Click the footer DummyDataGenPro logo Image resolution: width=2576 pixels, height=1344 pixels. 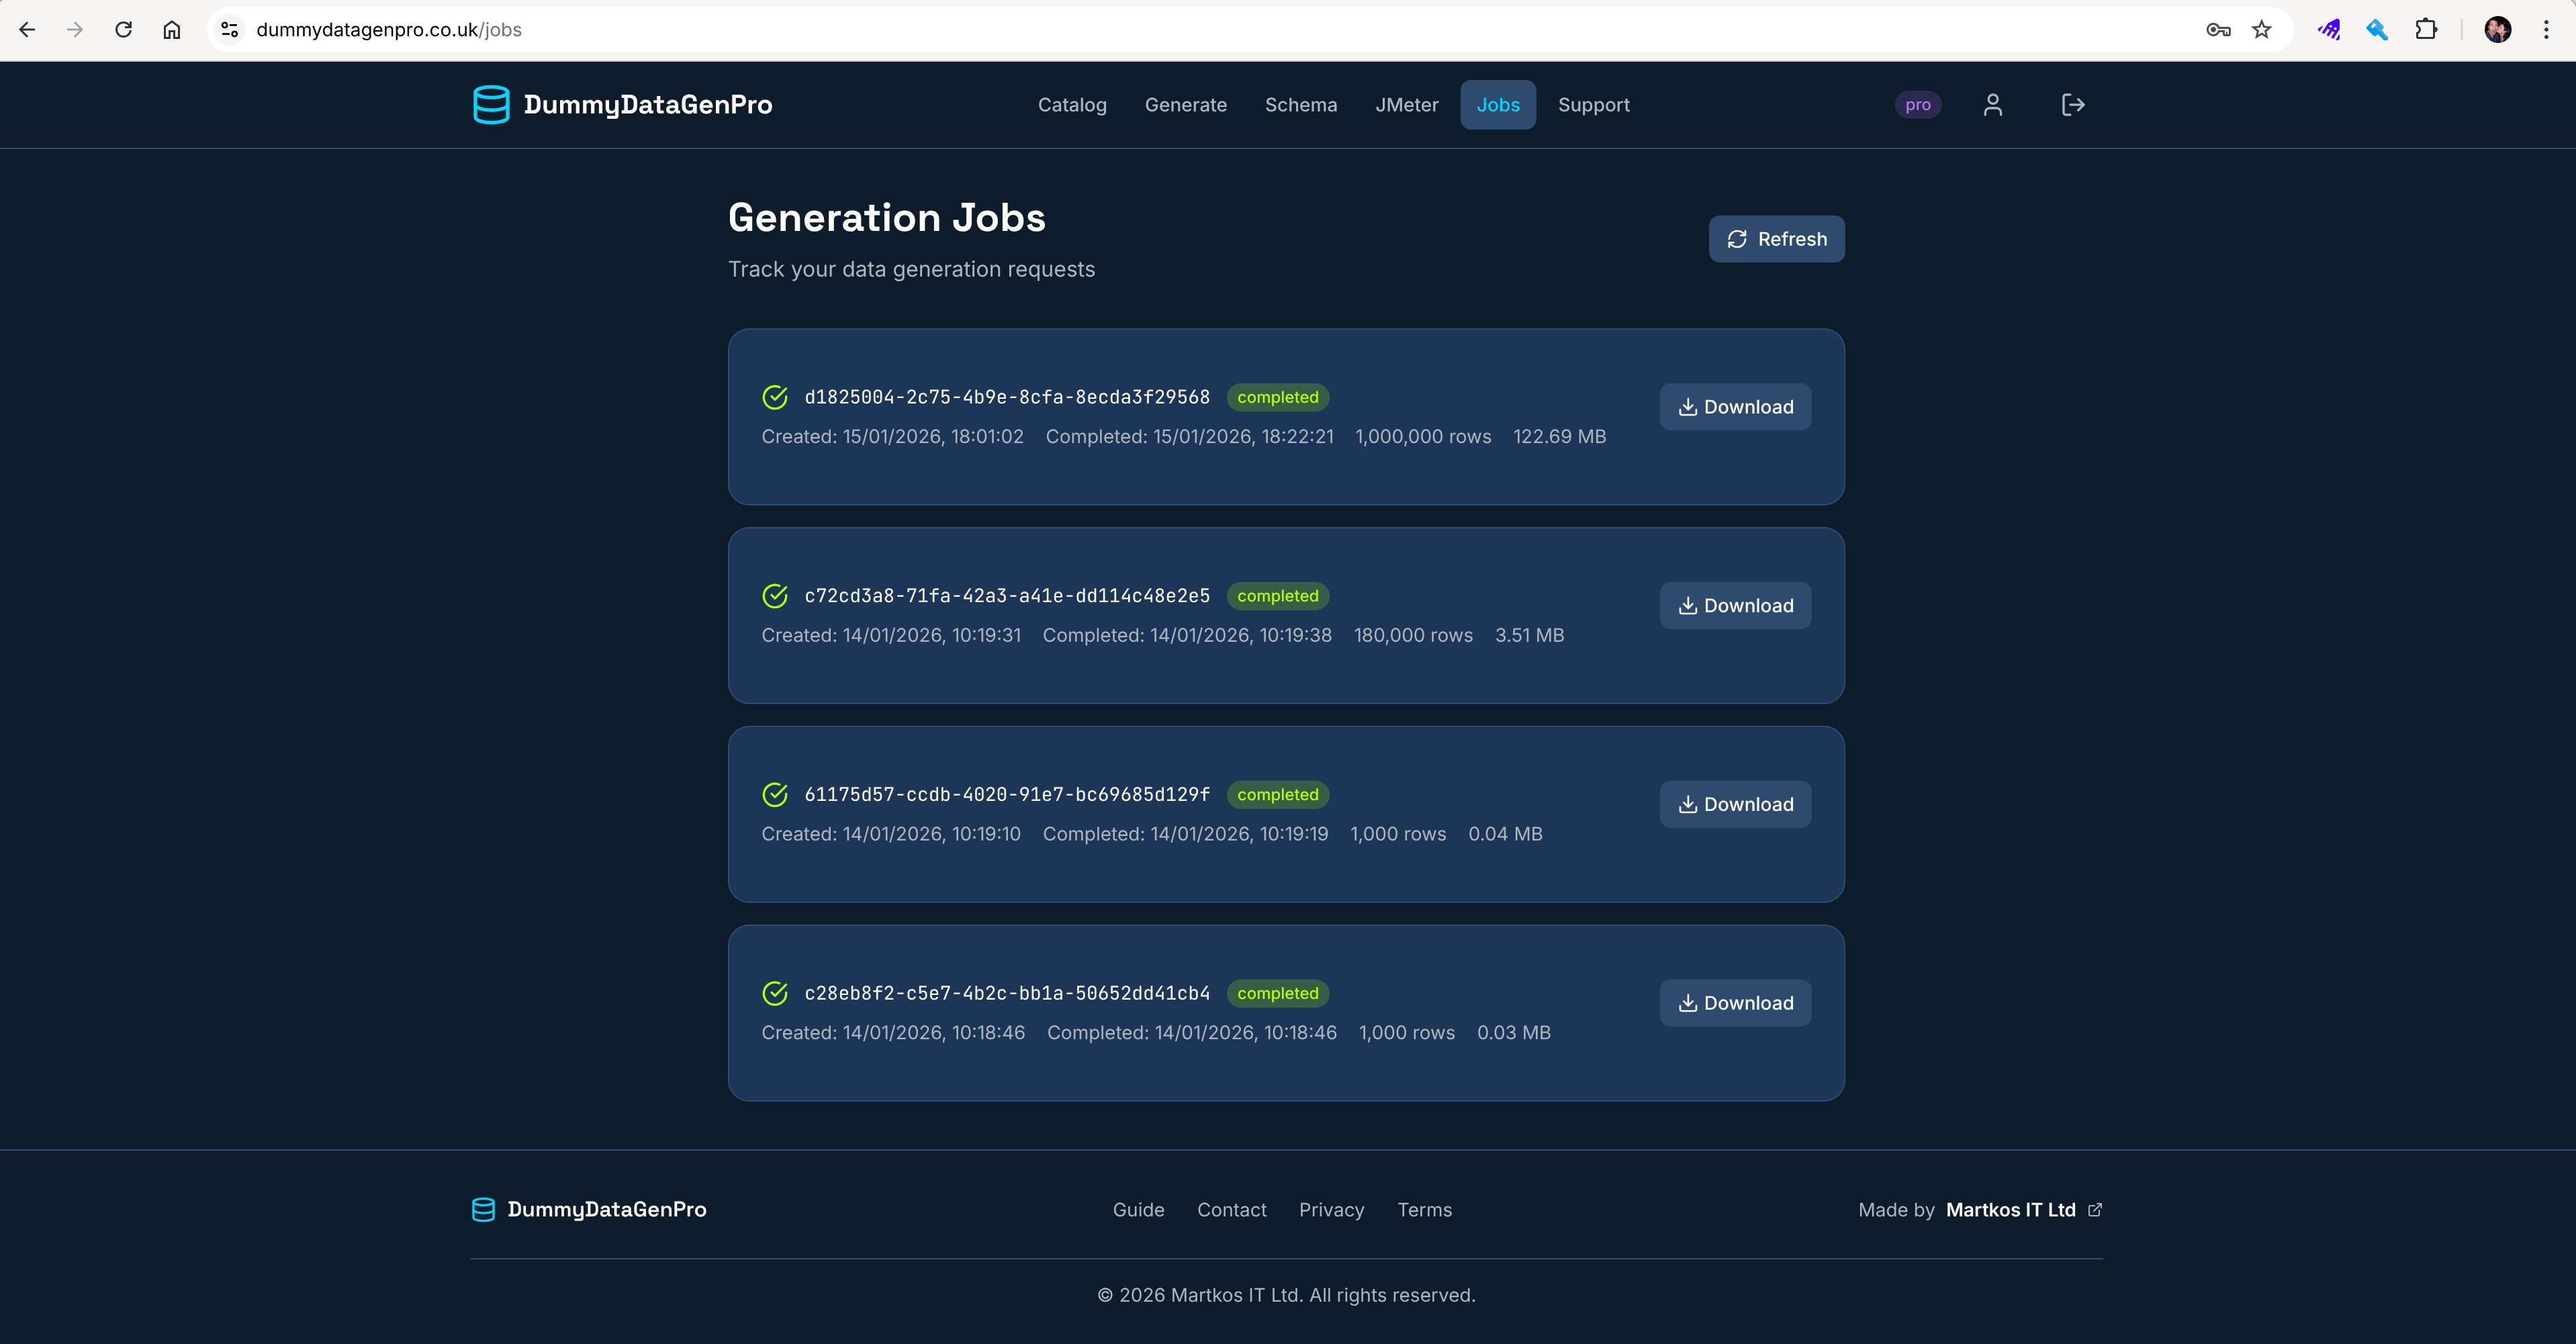tap(483, 1210)
